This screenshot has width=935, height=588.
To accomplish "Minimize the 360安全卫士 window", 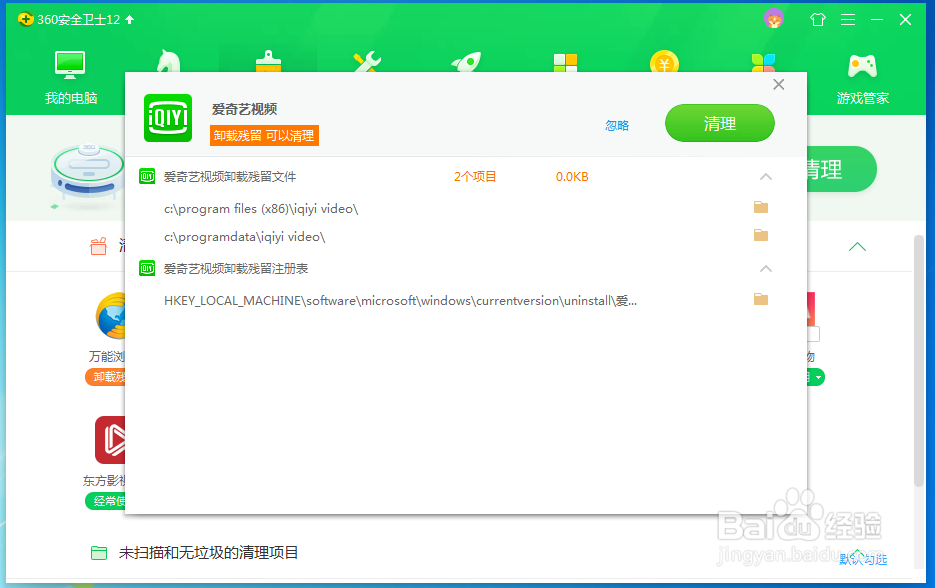I will 877,20.
